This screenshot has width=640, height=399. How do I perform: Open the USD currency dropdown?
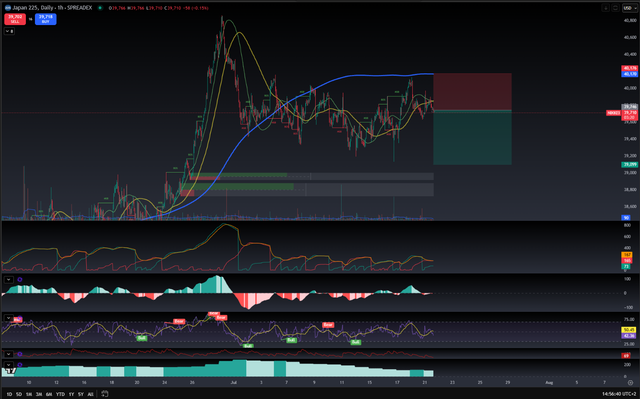coord(629,8)
